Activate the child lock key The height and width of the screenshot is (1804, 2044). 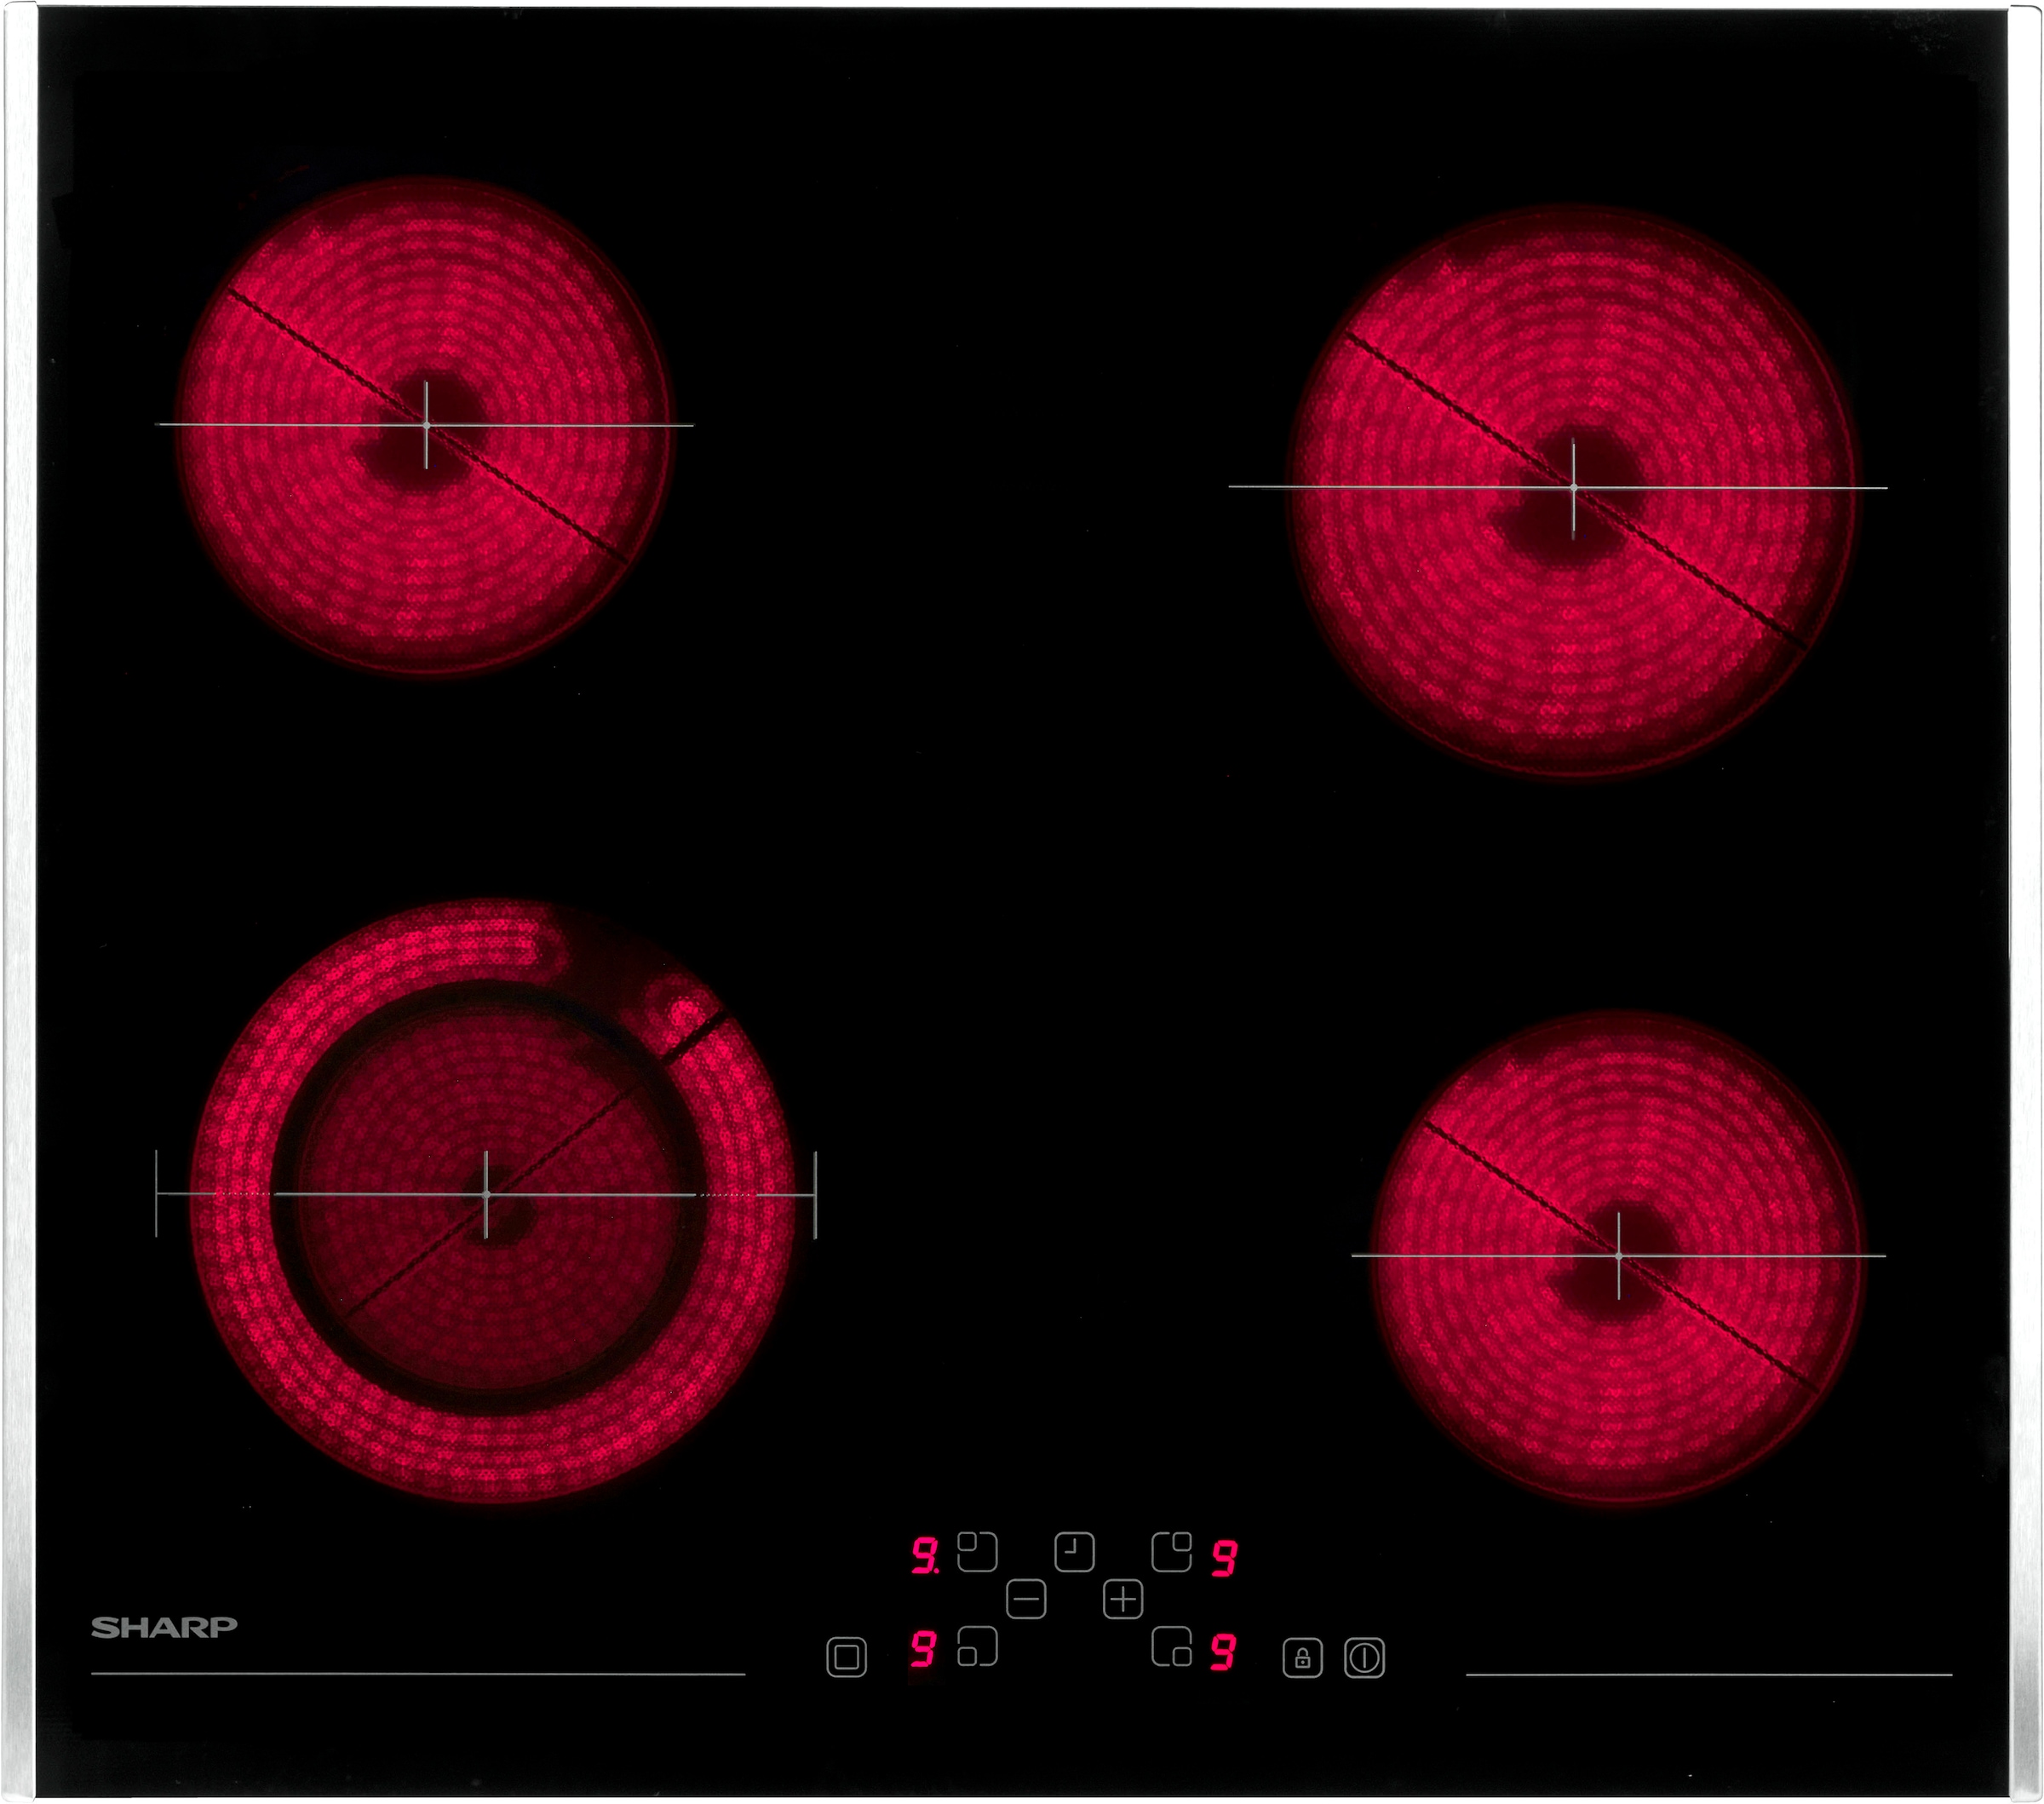pos(1302,1657)
